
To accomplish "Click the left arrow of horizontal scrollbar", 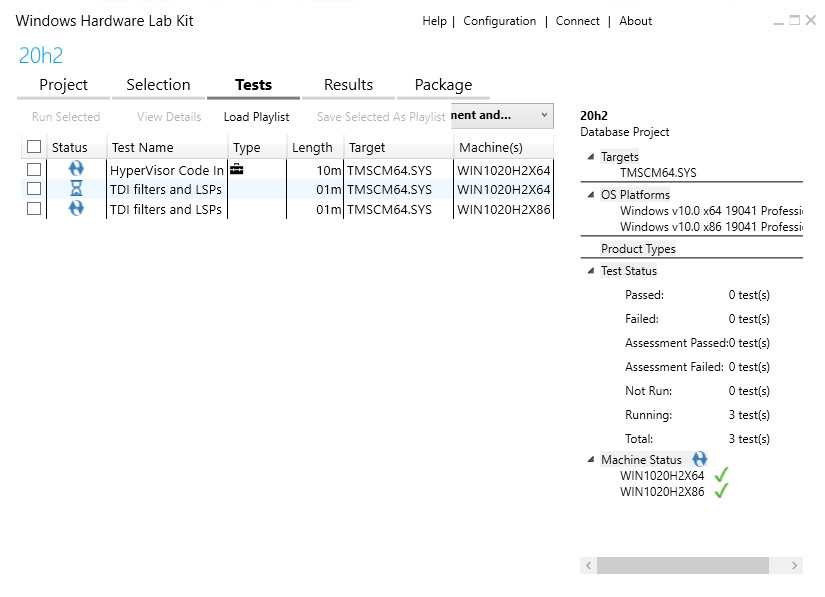I will [589, 565].
